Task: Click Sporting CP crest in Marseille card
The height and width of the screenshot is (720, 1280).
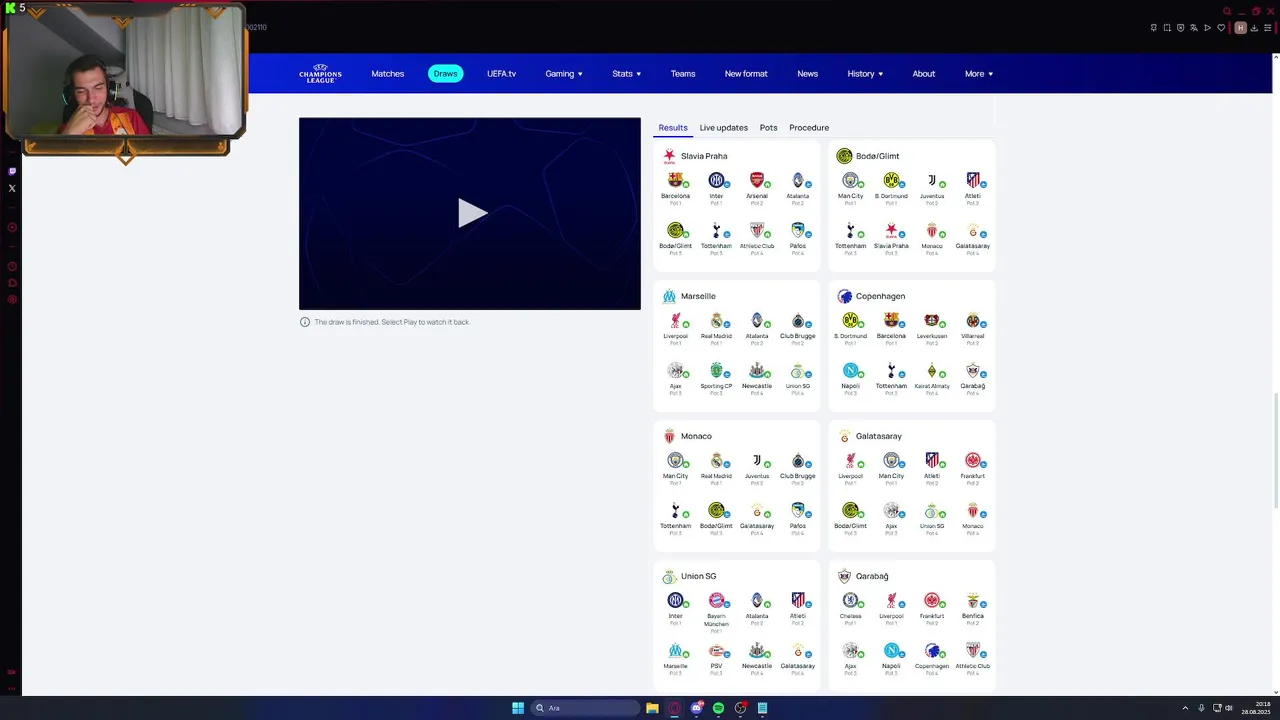Action: pyautogui.click(x=716, y=370)
